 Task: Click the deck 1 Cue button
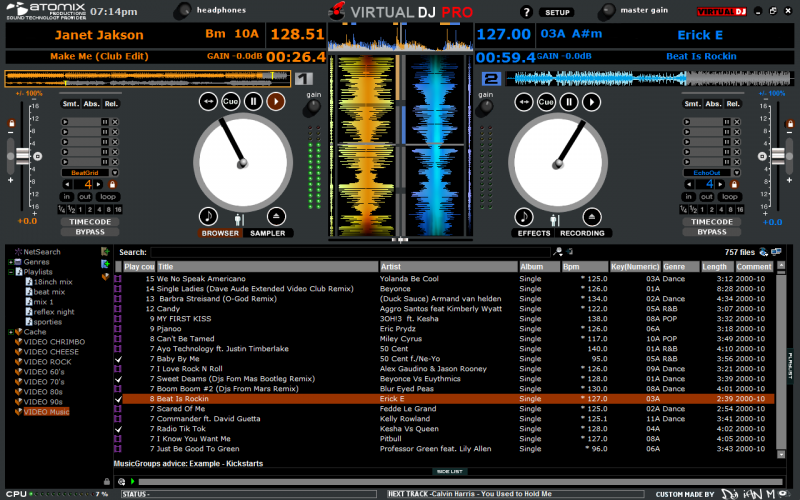[231, 102]
